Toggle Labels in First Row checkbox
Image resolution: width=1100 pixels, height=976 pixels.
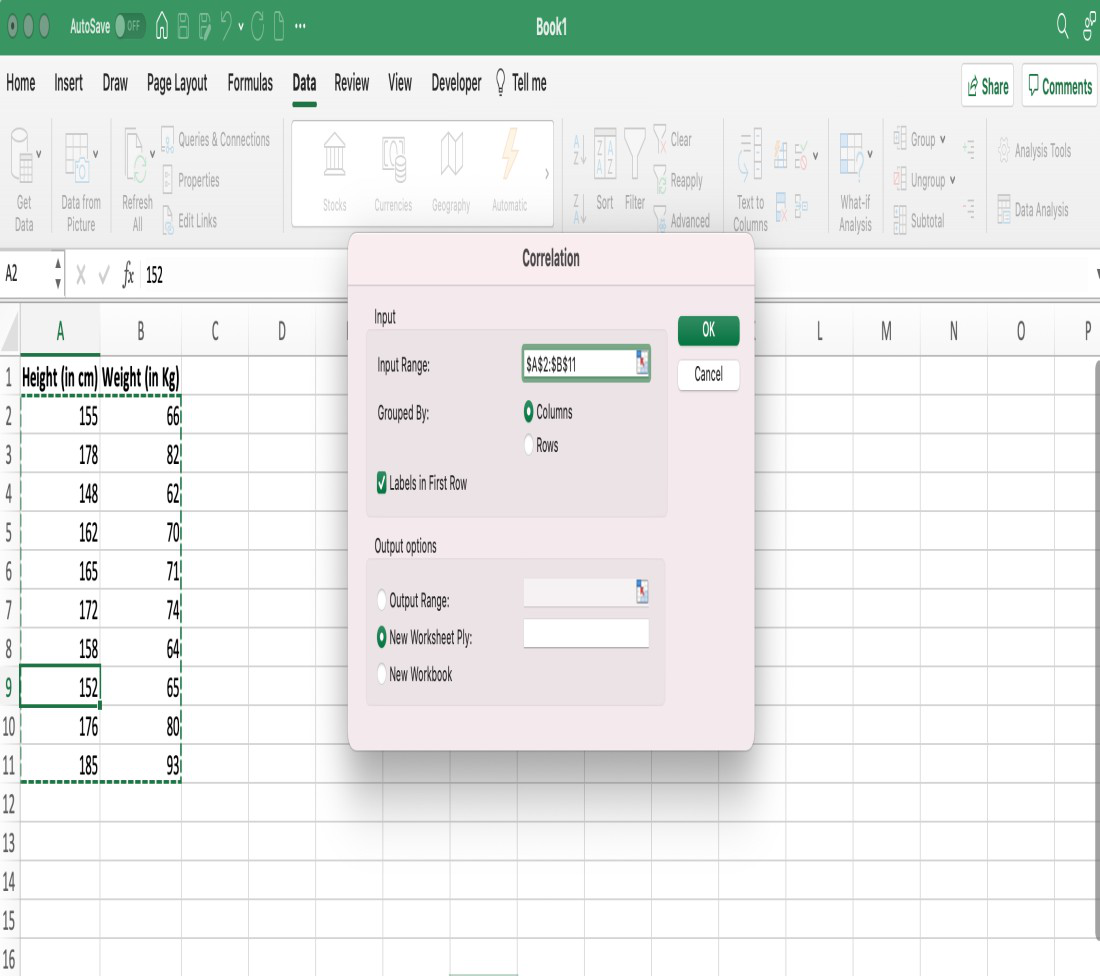(x=382, y=483)
